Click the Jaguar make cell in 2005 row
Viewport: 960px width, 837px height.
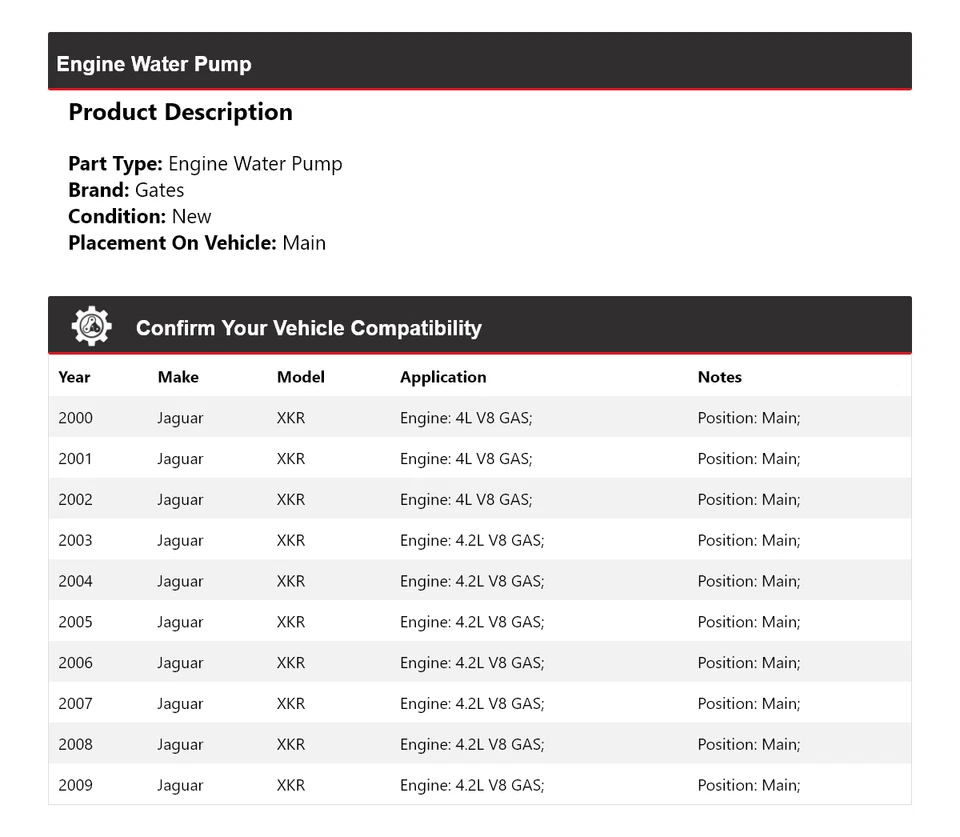180,622
